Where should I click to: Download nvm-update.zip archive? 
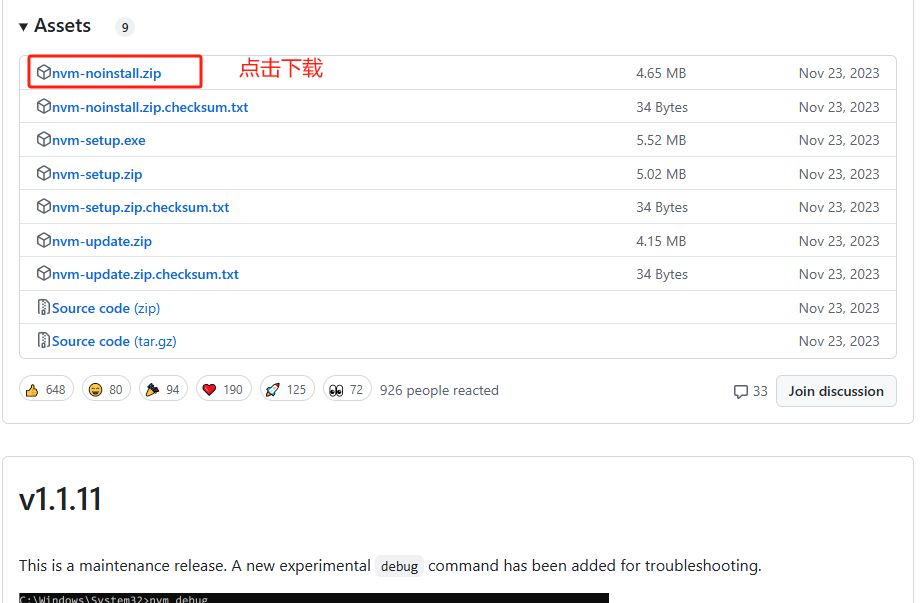pos(102,241)
